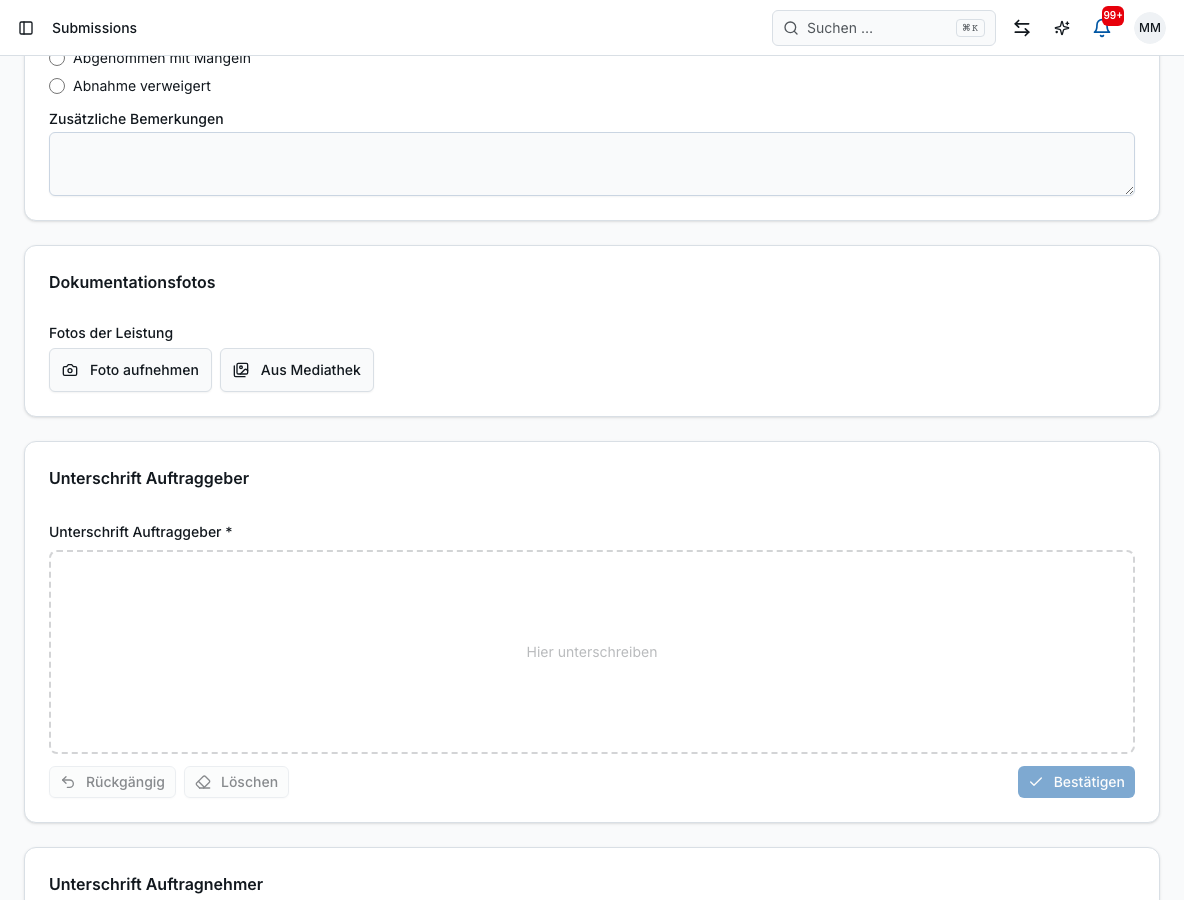Click the 'Aus Mediathek' button

click(297, 370)
